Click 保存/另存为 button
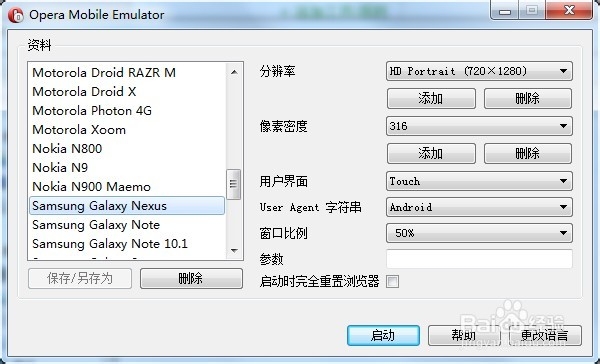The height and width of the screenshot is (364, 600). pyautogui.click(x=80, y=279)
